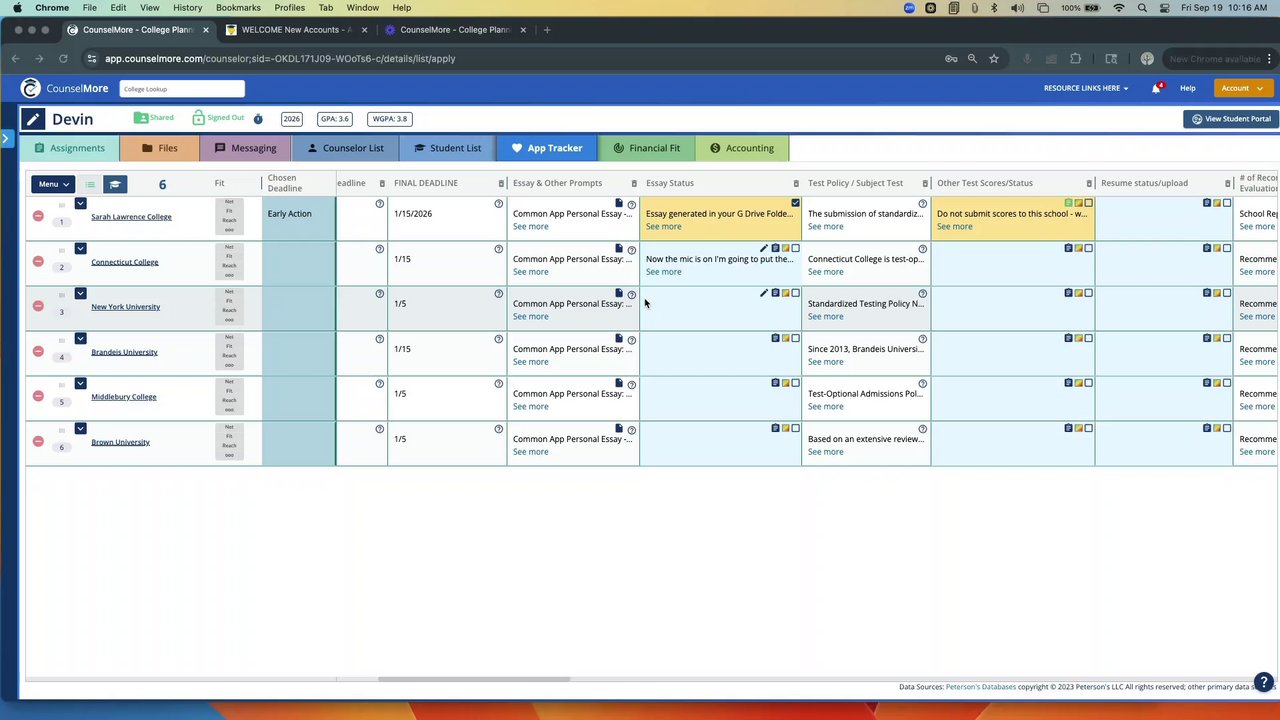Viewport: 1280px width, 720px height.
Task: Expand the Middlebury College row arrow
Action: pos(80,384)
